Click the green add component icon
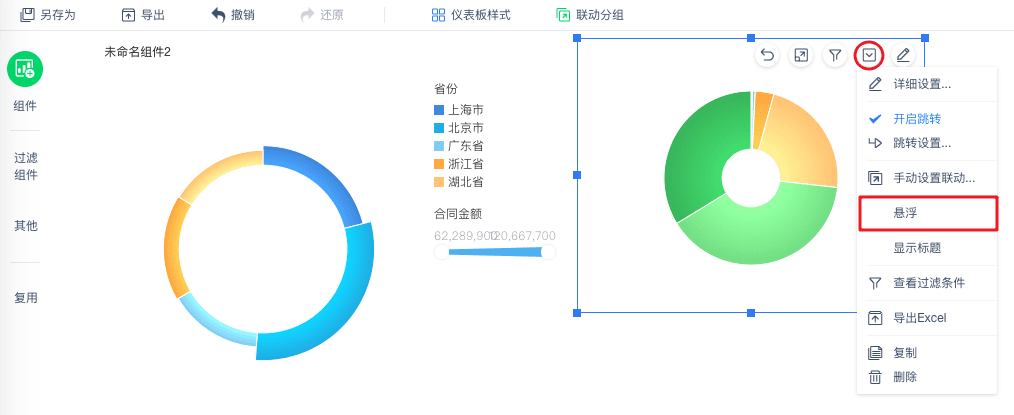 tap(25, 69)
